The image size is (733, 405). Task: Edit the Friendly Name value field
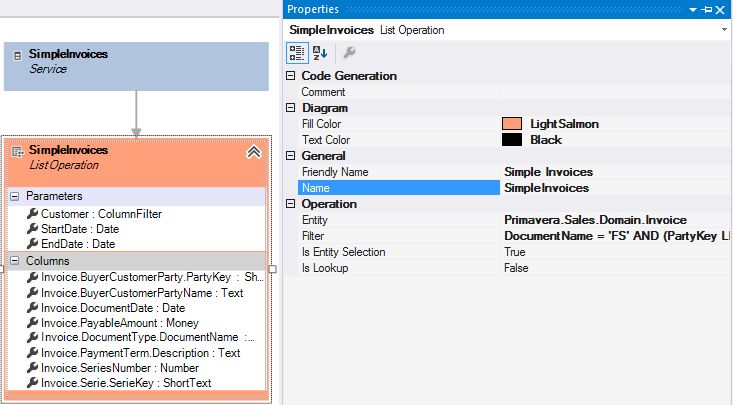click(615, 172)
